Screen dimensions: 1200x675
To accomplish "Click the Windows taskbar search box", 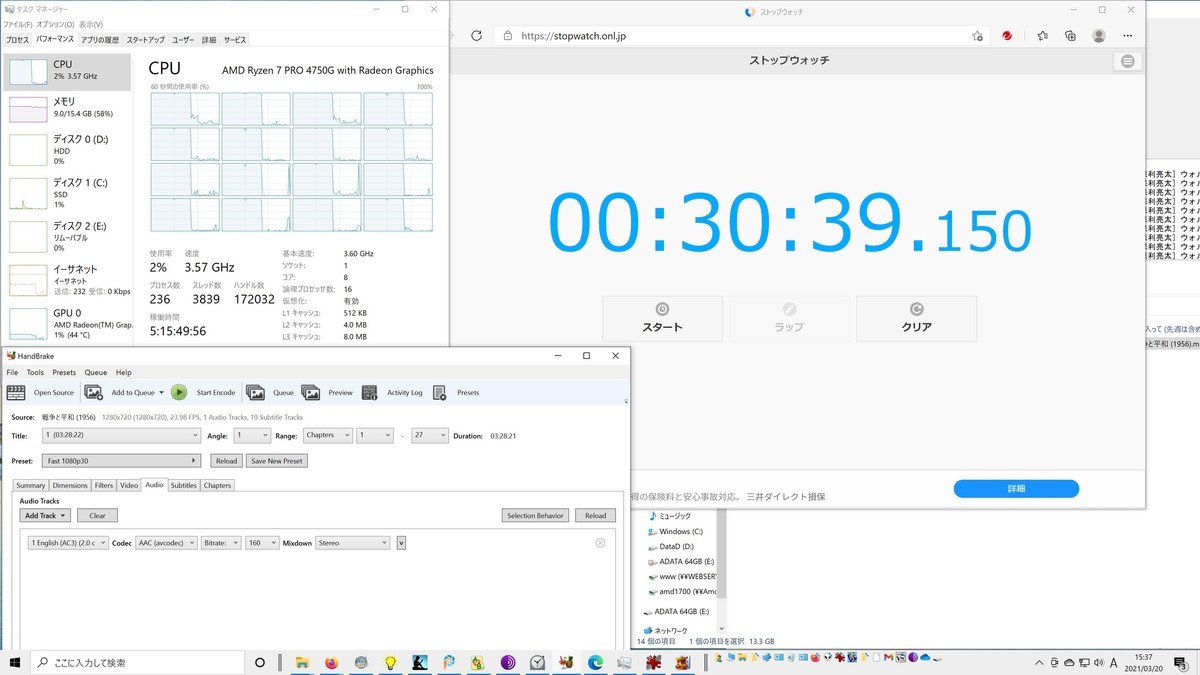I will pos(139,662).
